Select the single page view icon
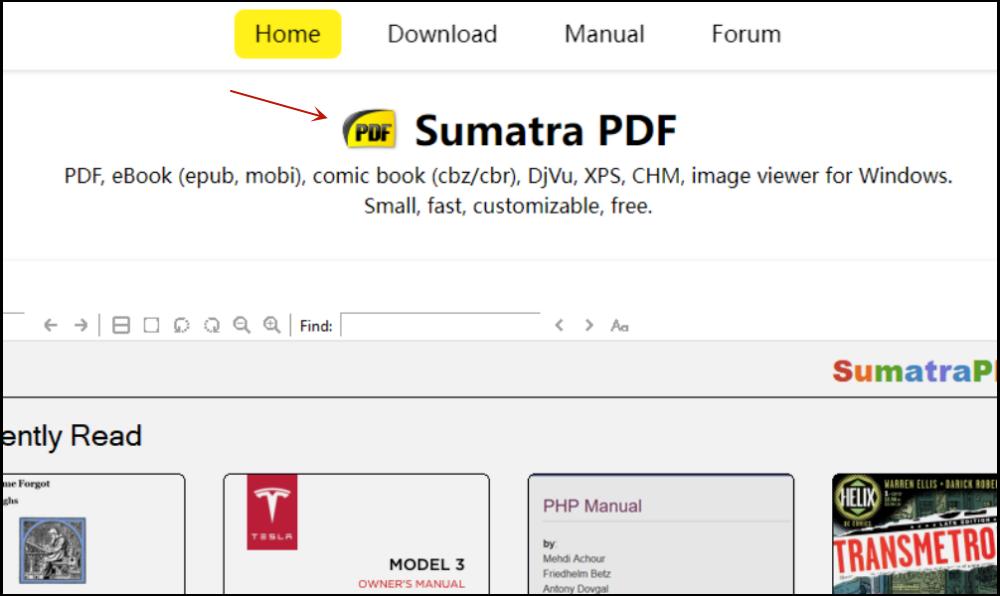The image size is (1000, 596). [151, 325]
